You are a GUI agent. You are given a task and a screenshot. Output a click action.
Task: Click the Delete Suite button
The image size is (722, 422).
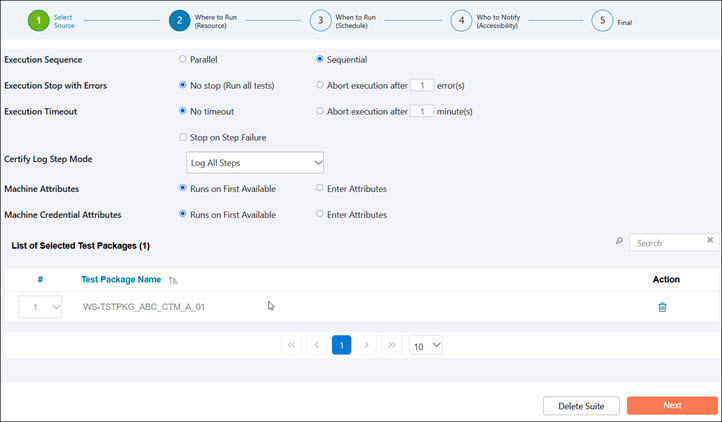coord(581,405)
